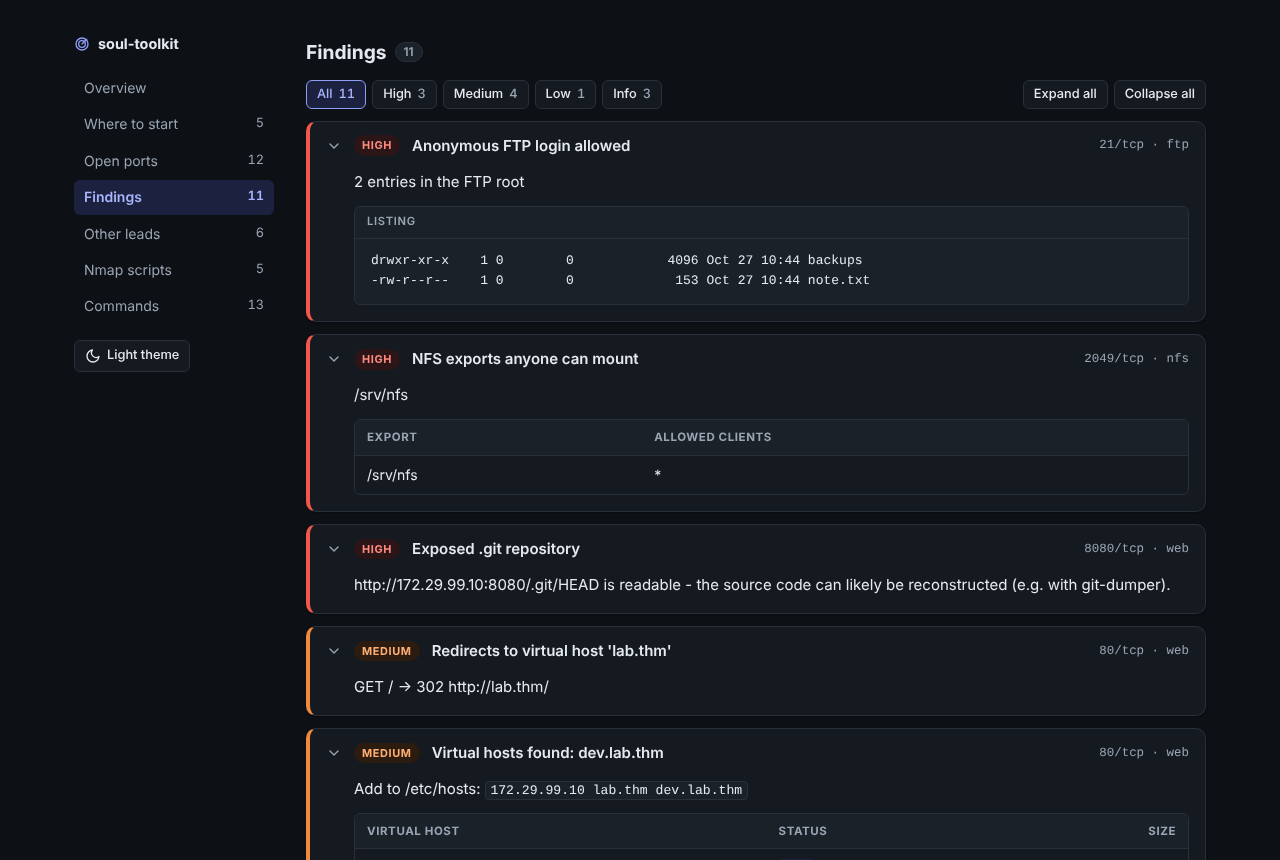Click Collapse all button

pos(1160,94)
